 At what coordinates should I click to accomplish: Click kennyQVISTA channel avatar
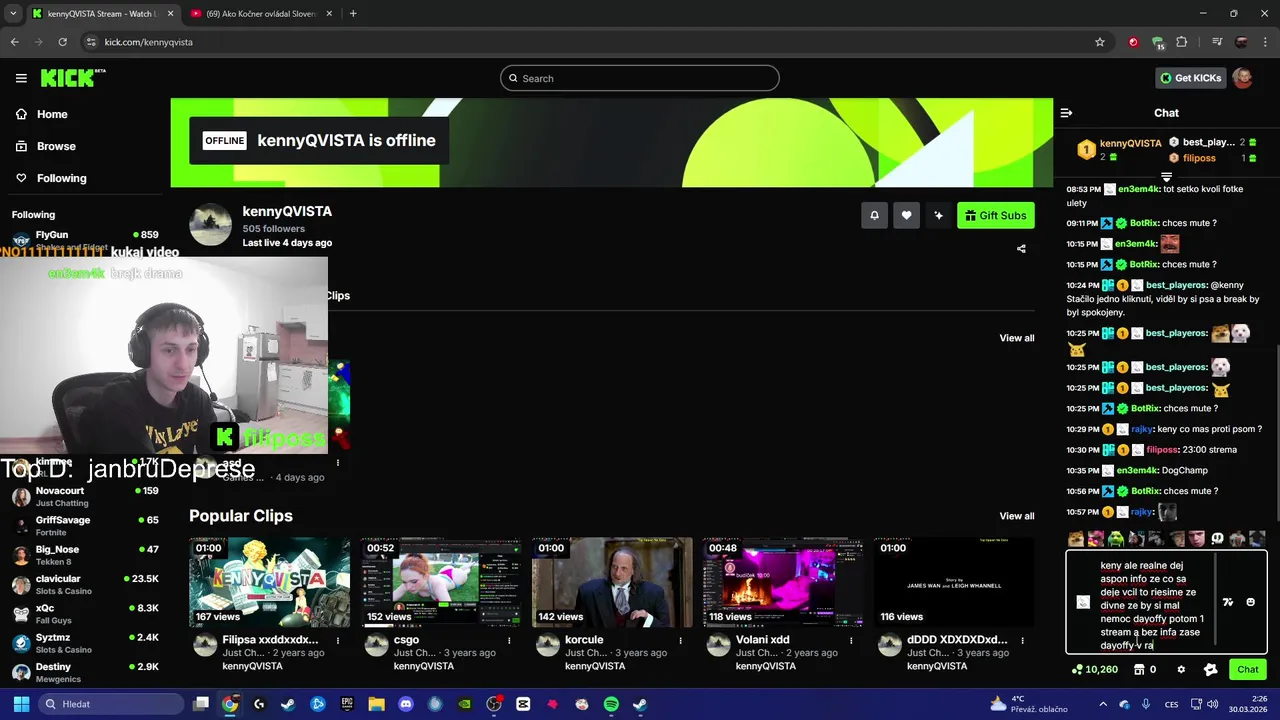[211, 225]
